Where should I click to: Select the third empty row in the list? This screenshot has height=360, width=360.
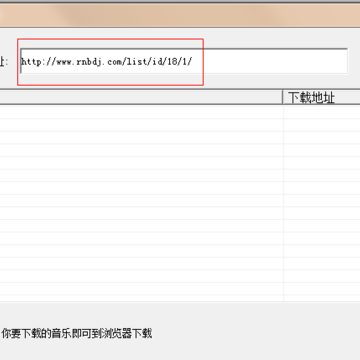180,138
